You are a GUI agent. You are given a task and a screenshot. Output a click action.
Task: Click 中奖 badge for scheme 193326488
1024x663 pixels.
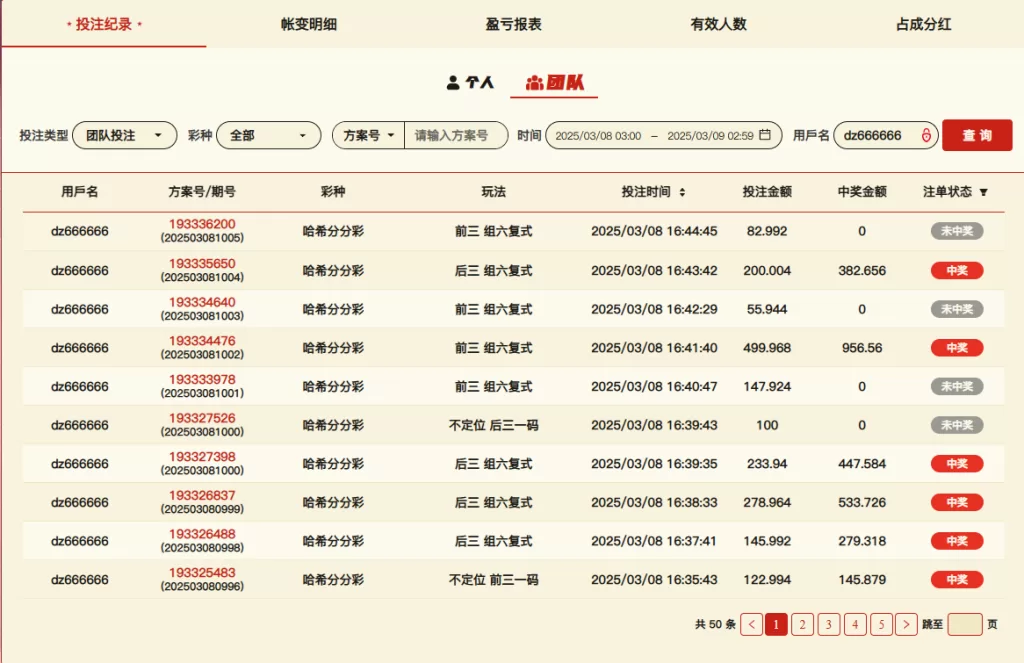click(957, 541)
